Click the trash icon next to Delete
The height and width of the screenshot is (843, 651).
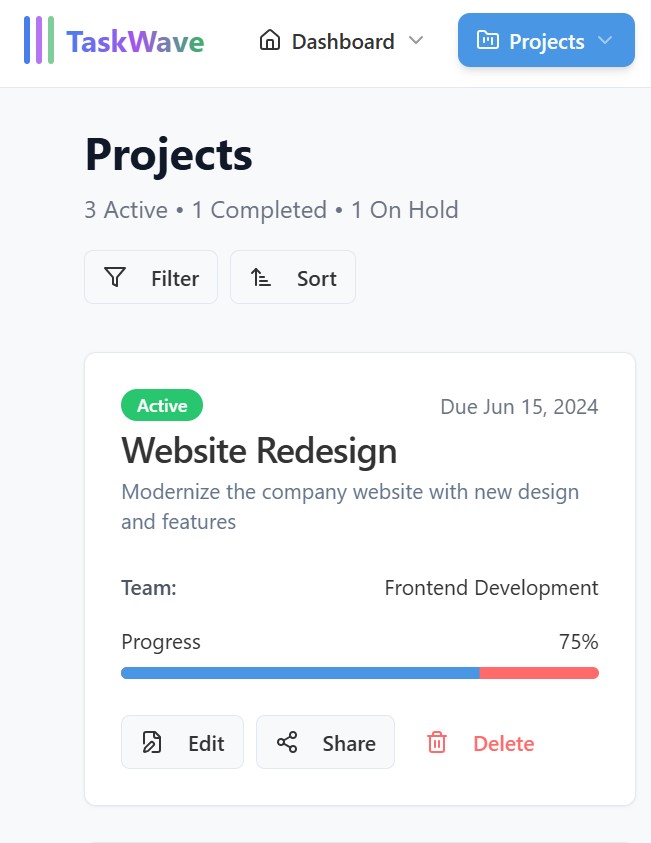[x=437, y=743]
